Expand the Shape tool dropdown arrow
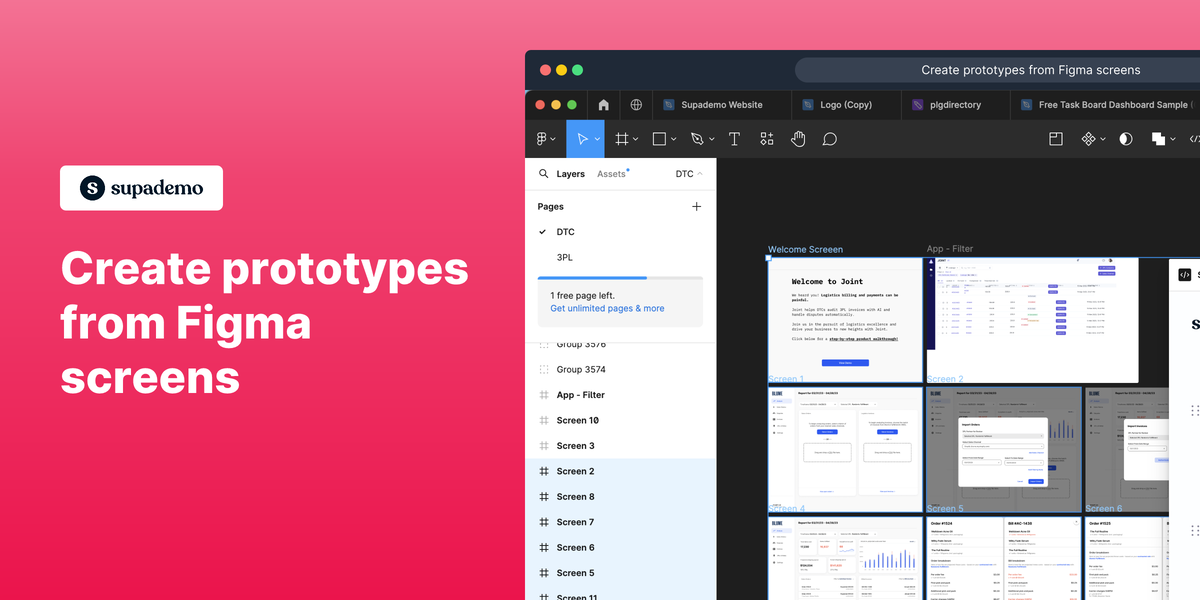This screenshot has height=600, width=1200. point(673,138)
